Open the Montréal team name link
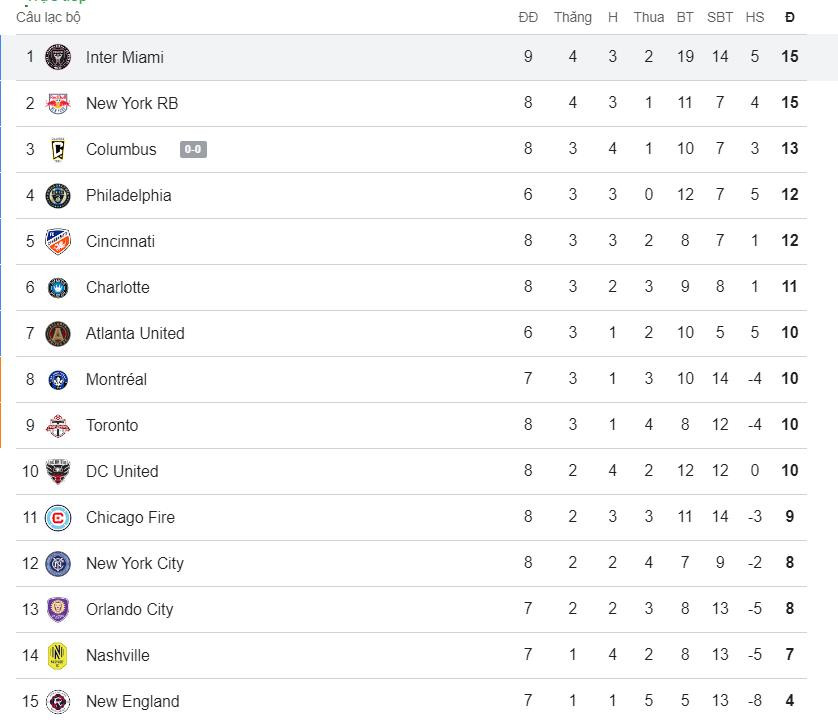This screenshot has height=728, width=838. click(x=116, y=379)
